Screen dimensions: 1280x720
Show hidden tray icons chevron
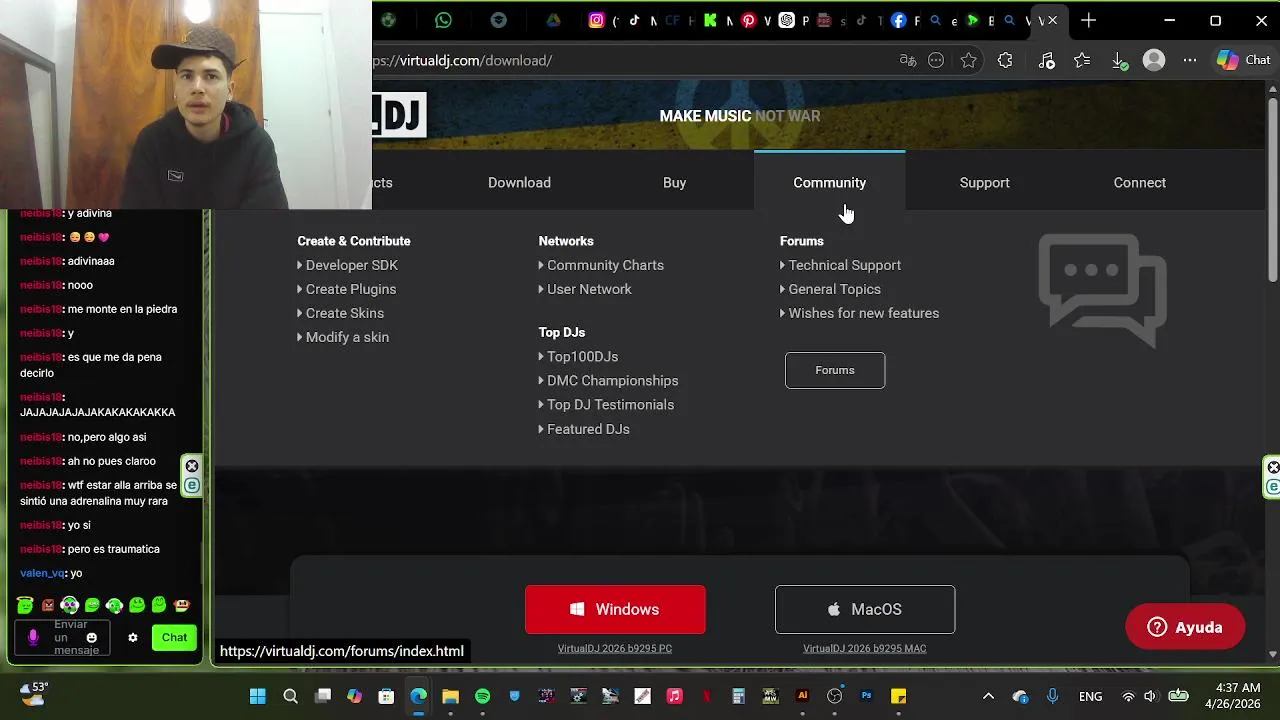coord(988,696)
